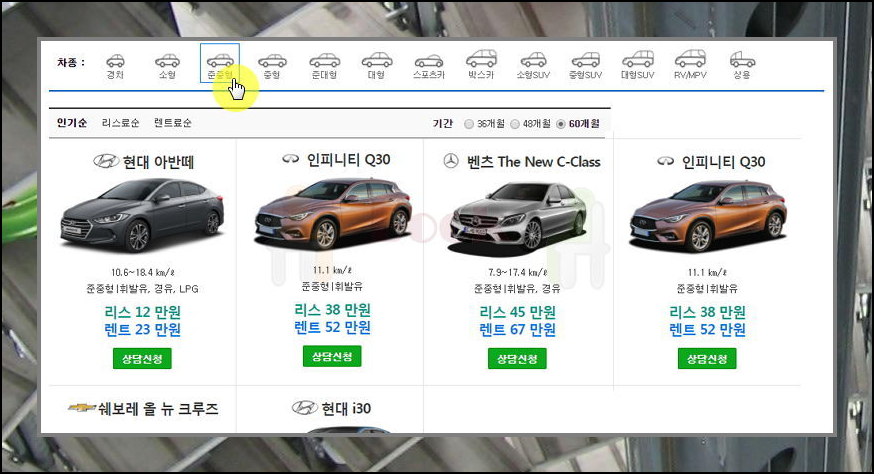Click the Chevrolet logo beside 쉐보레 올 뉴 크루즈
This screenshot has width=874, height=474.
[x=82, y=408]
